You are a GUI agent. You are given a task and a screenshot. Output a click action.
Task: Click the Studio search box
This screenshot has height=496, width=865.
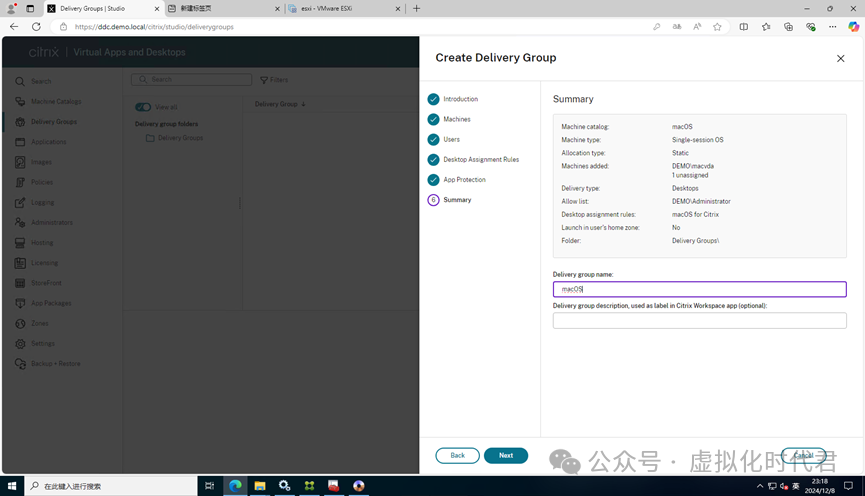(x=191, y=79)
